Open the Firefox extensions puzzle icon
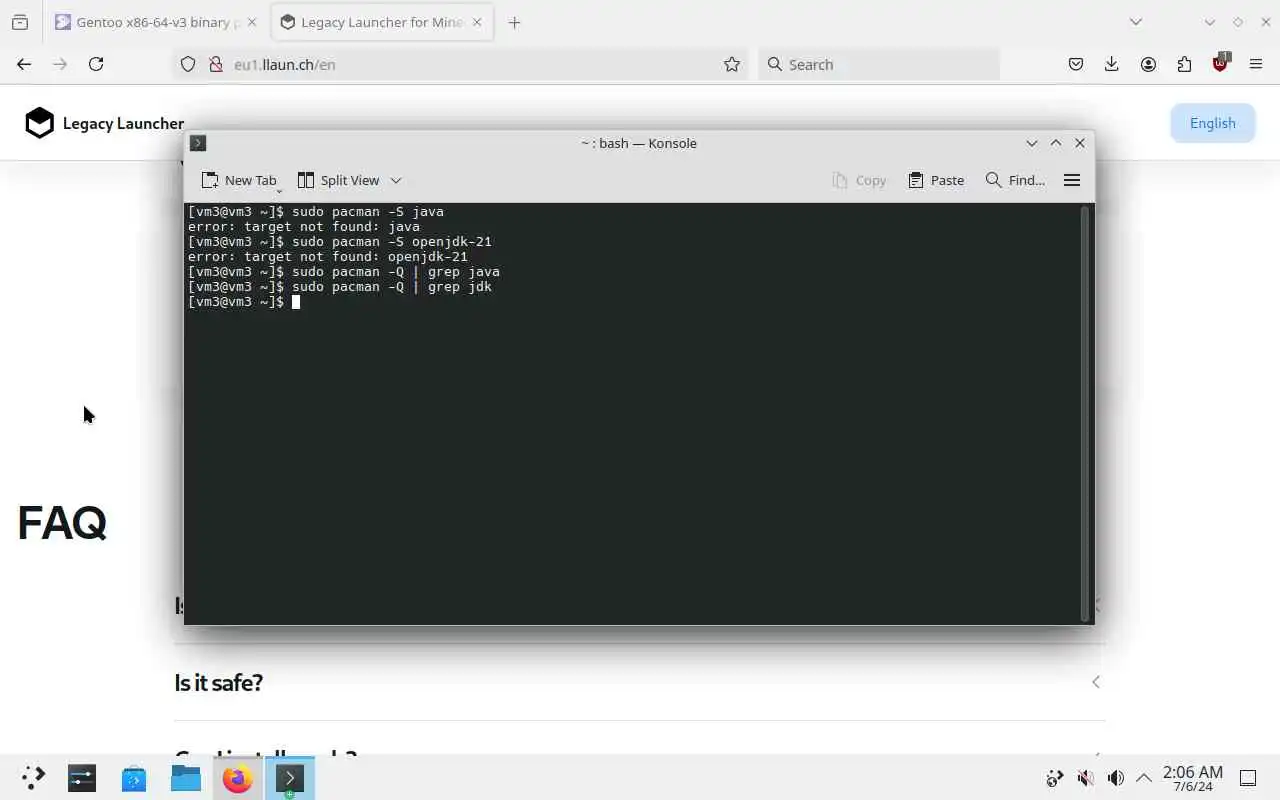The width and height of the screenshot is (1280, 800). point(1184,64)
